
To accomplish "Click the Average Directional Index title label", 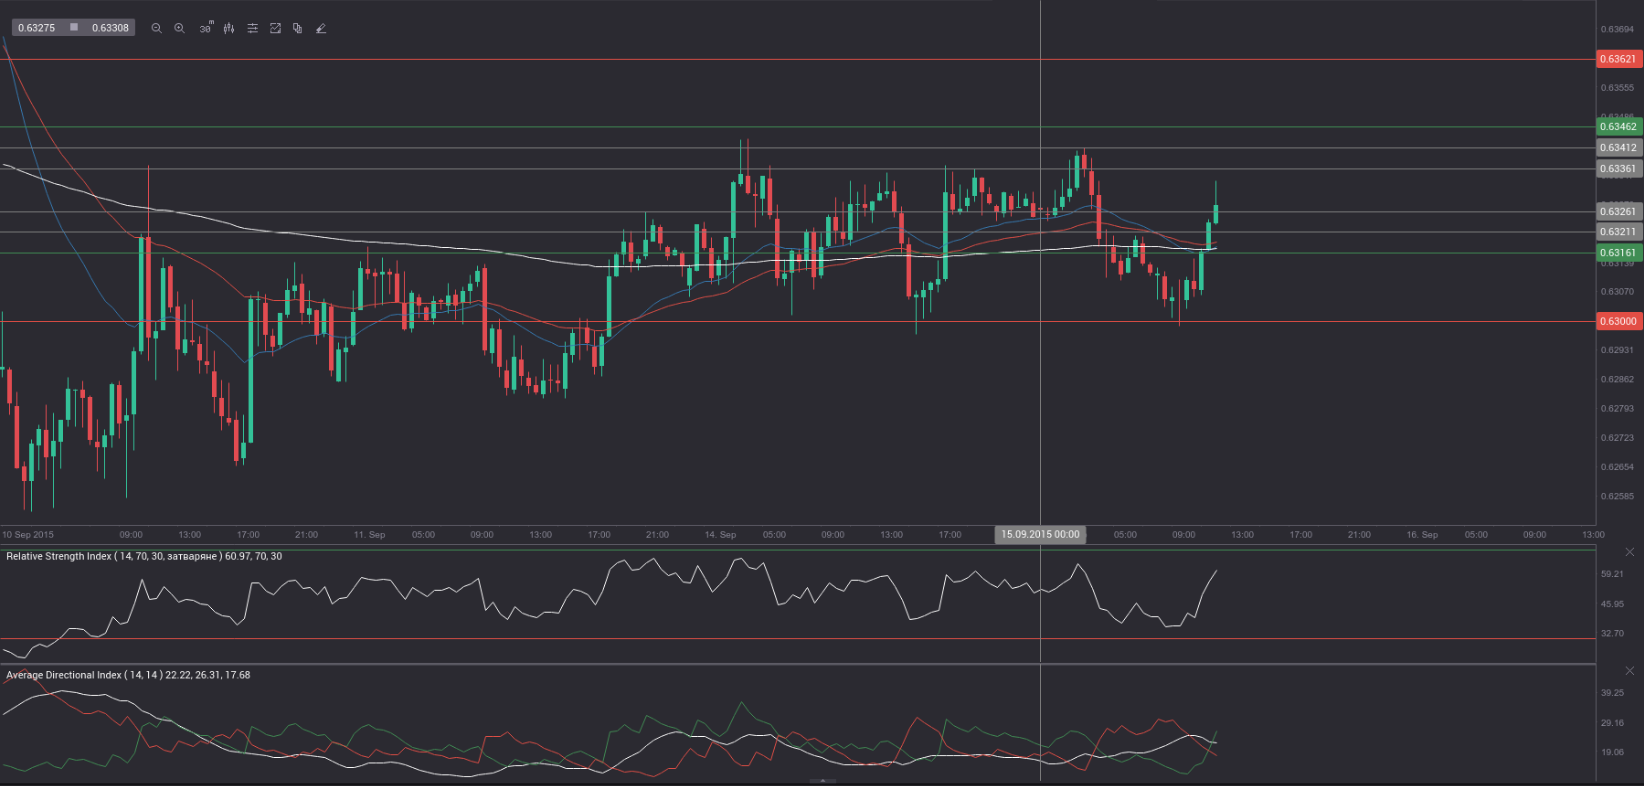I will (128, 675).
